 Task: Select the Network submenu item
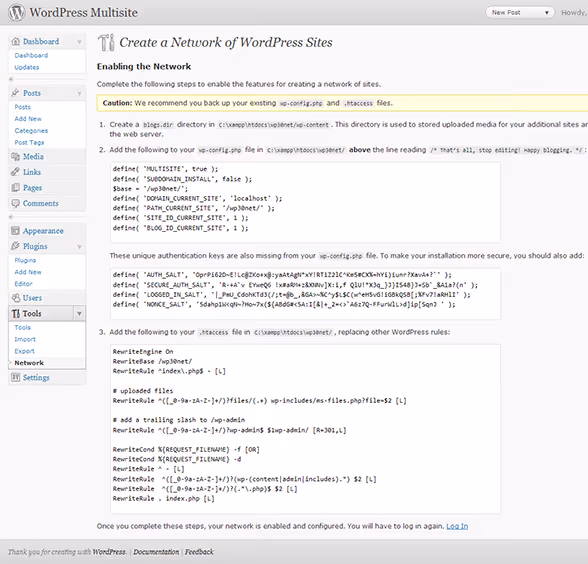(x=29, y=363)
